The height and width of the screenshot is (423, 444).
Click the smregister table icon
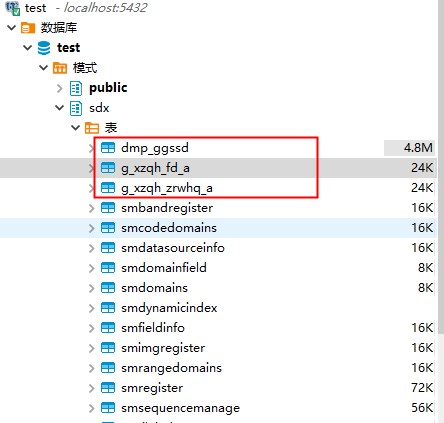[108, 388]
